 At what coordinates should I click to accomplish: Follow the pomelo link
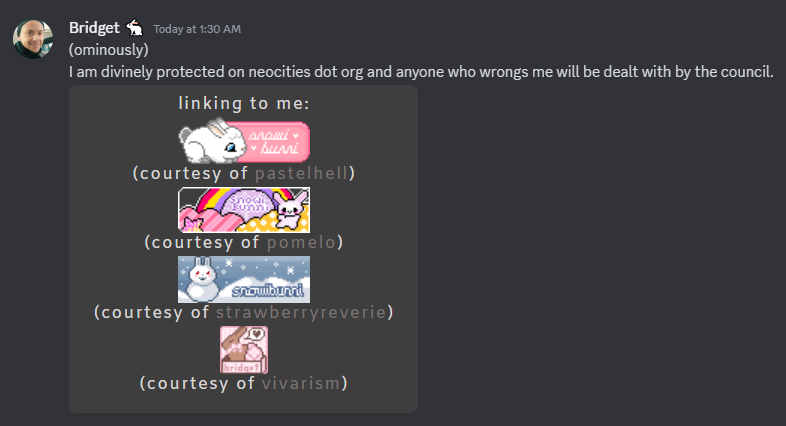(x=301, y=243)
